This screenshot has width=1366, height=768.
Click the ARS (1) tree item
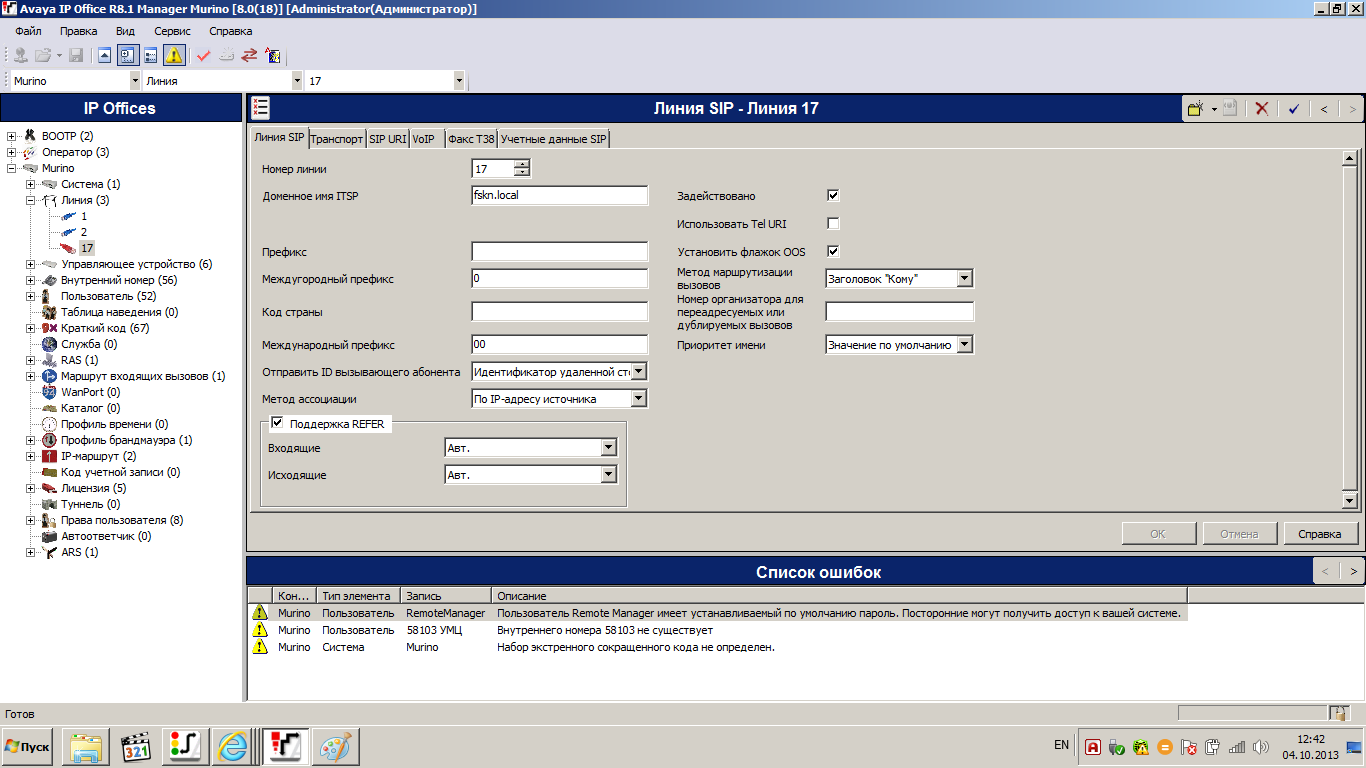[x=80, y=552]
